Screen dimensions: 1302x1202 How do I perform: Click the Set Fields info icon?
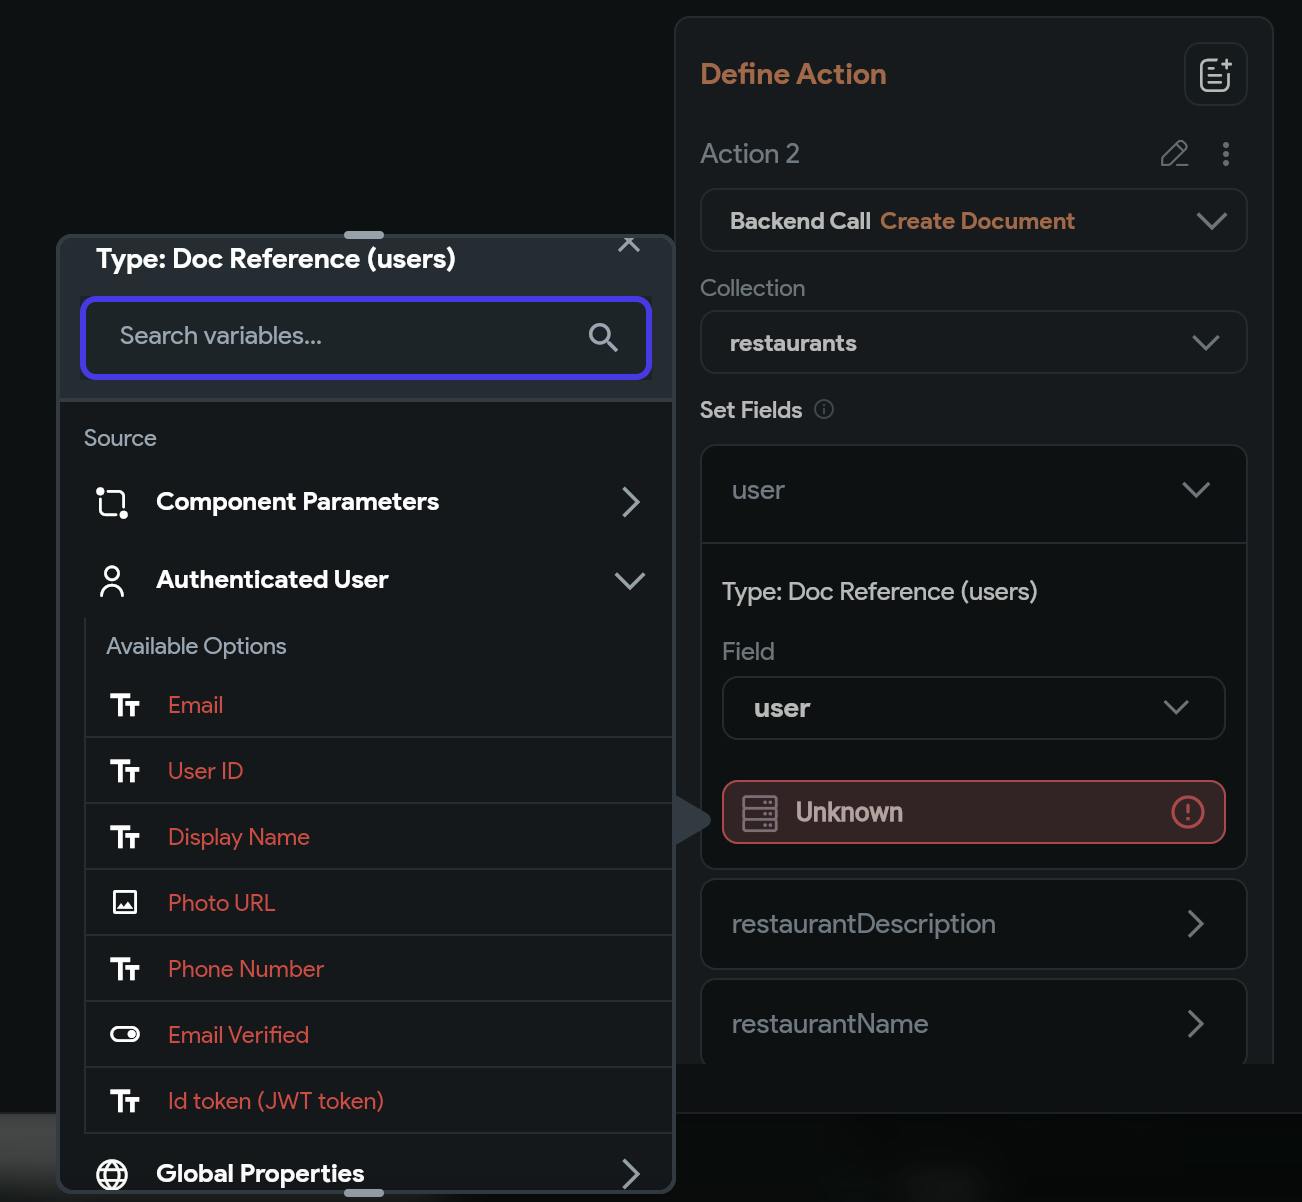pos(824,409)
